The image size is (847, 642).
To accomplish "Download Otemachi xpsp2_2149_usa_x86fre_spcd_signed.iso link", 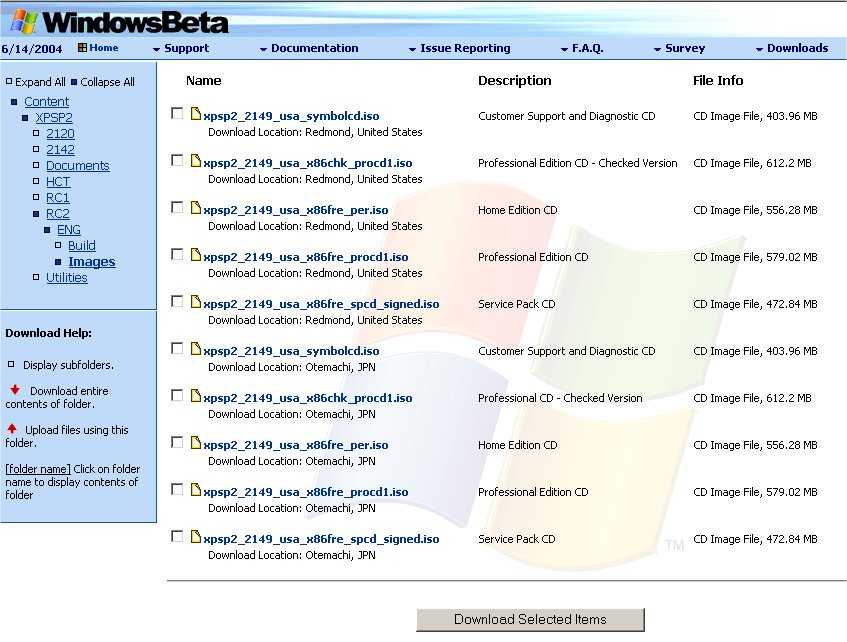I will (x=321, y=539).
